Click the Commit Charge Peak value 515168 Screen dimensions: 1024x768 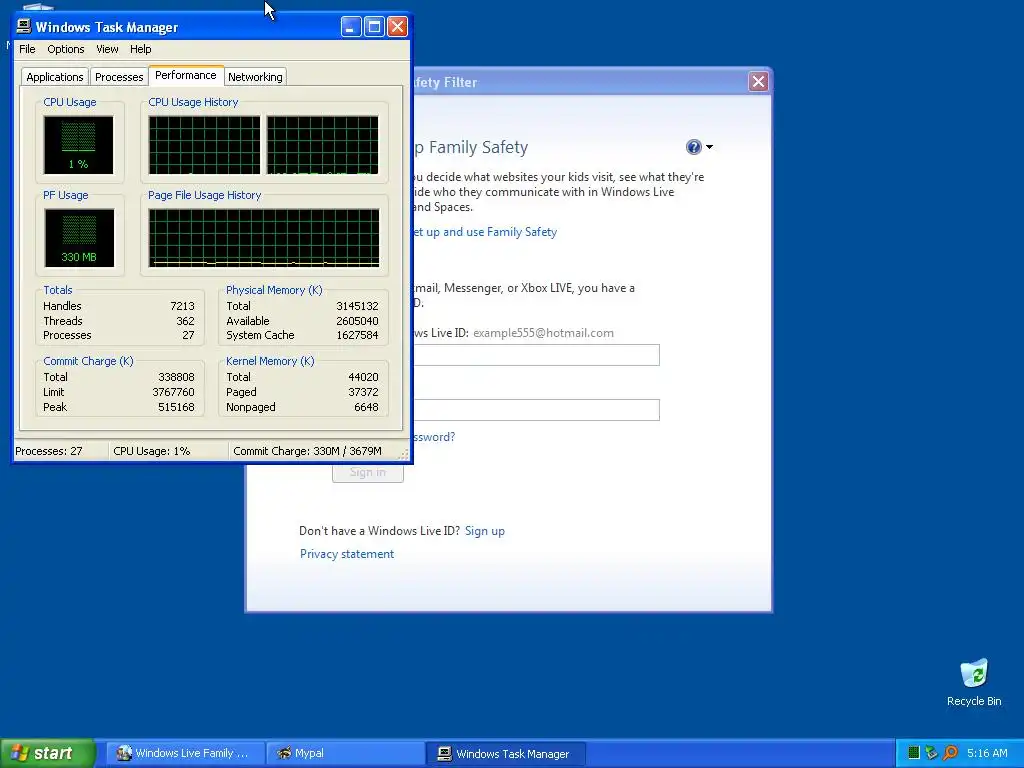click(176, 408)
